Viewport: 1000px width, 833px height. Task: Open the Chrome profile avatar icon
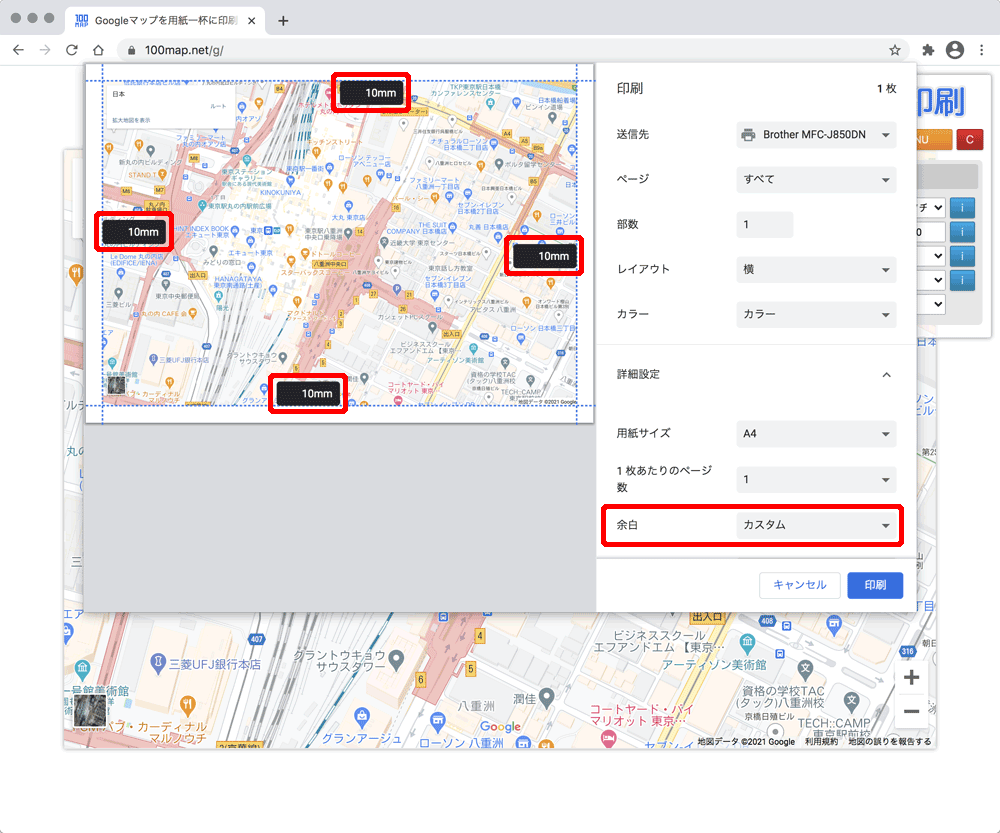(955, 50)
